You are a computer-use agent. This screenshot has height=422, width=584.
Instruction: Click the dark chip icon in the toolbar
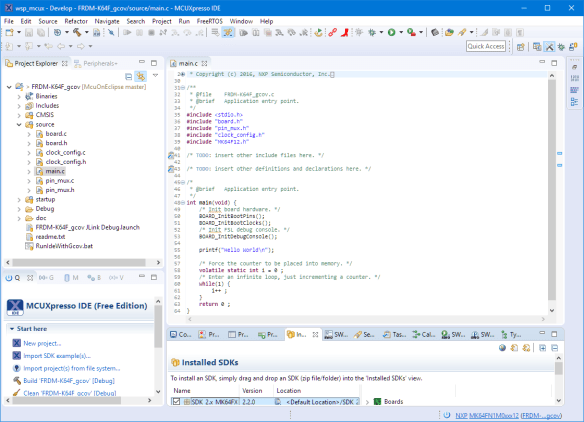(435, 32)
